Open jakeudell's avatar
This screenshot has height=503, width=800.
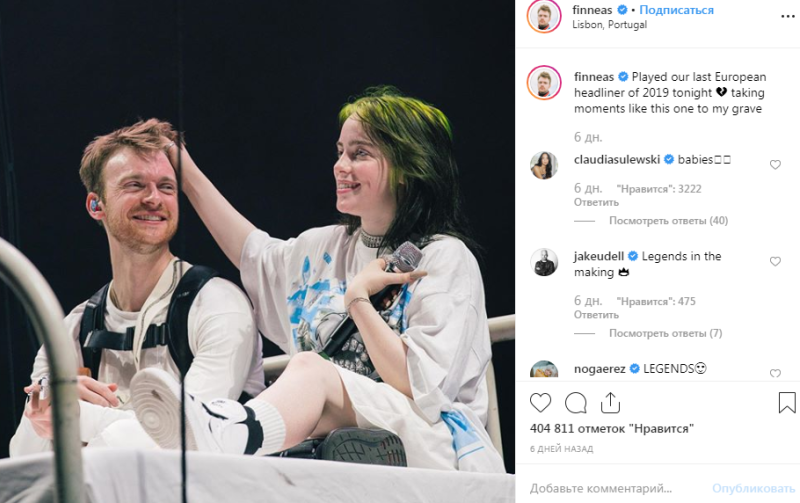(x=544, y=262)
